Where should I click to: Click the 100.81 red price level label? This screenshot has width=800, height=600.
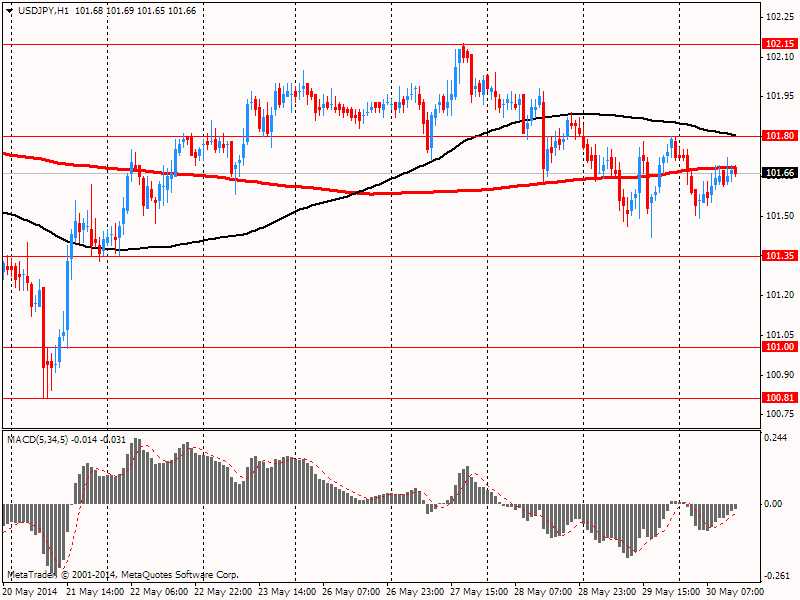(780, 397)
